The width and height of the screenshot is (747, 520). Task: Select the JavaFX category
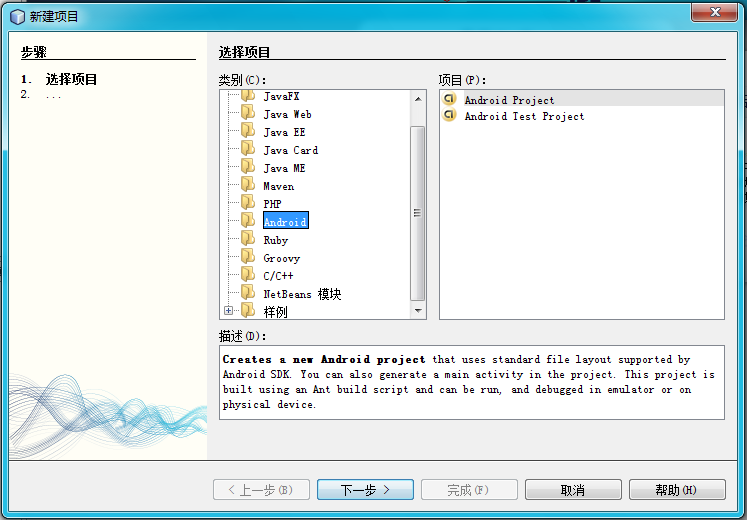click(282, 96)
